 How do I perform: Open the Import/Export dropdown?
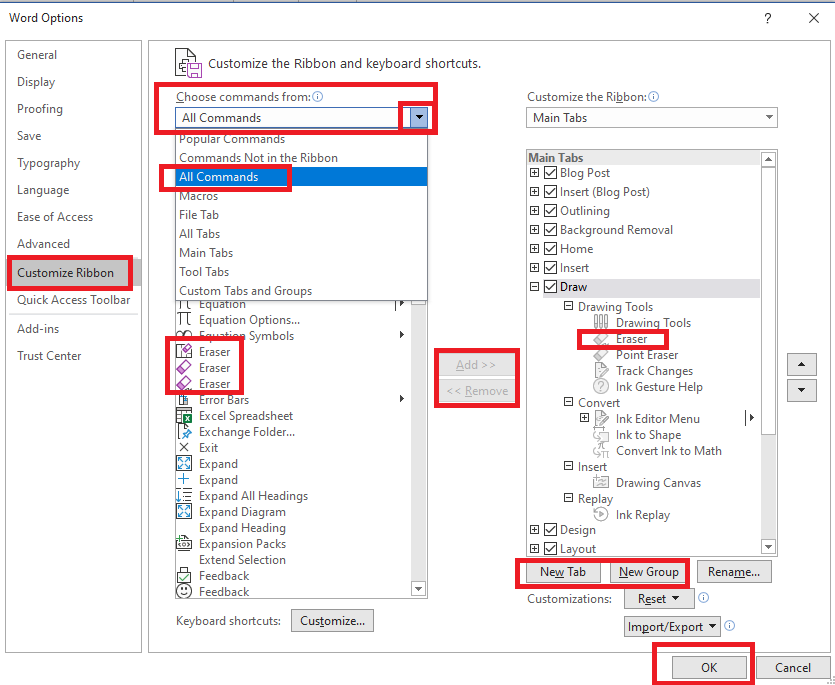point(672,627)
